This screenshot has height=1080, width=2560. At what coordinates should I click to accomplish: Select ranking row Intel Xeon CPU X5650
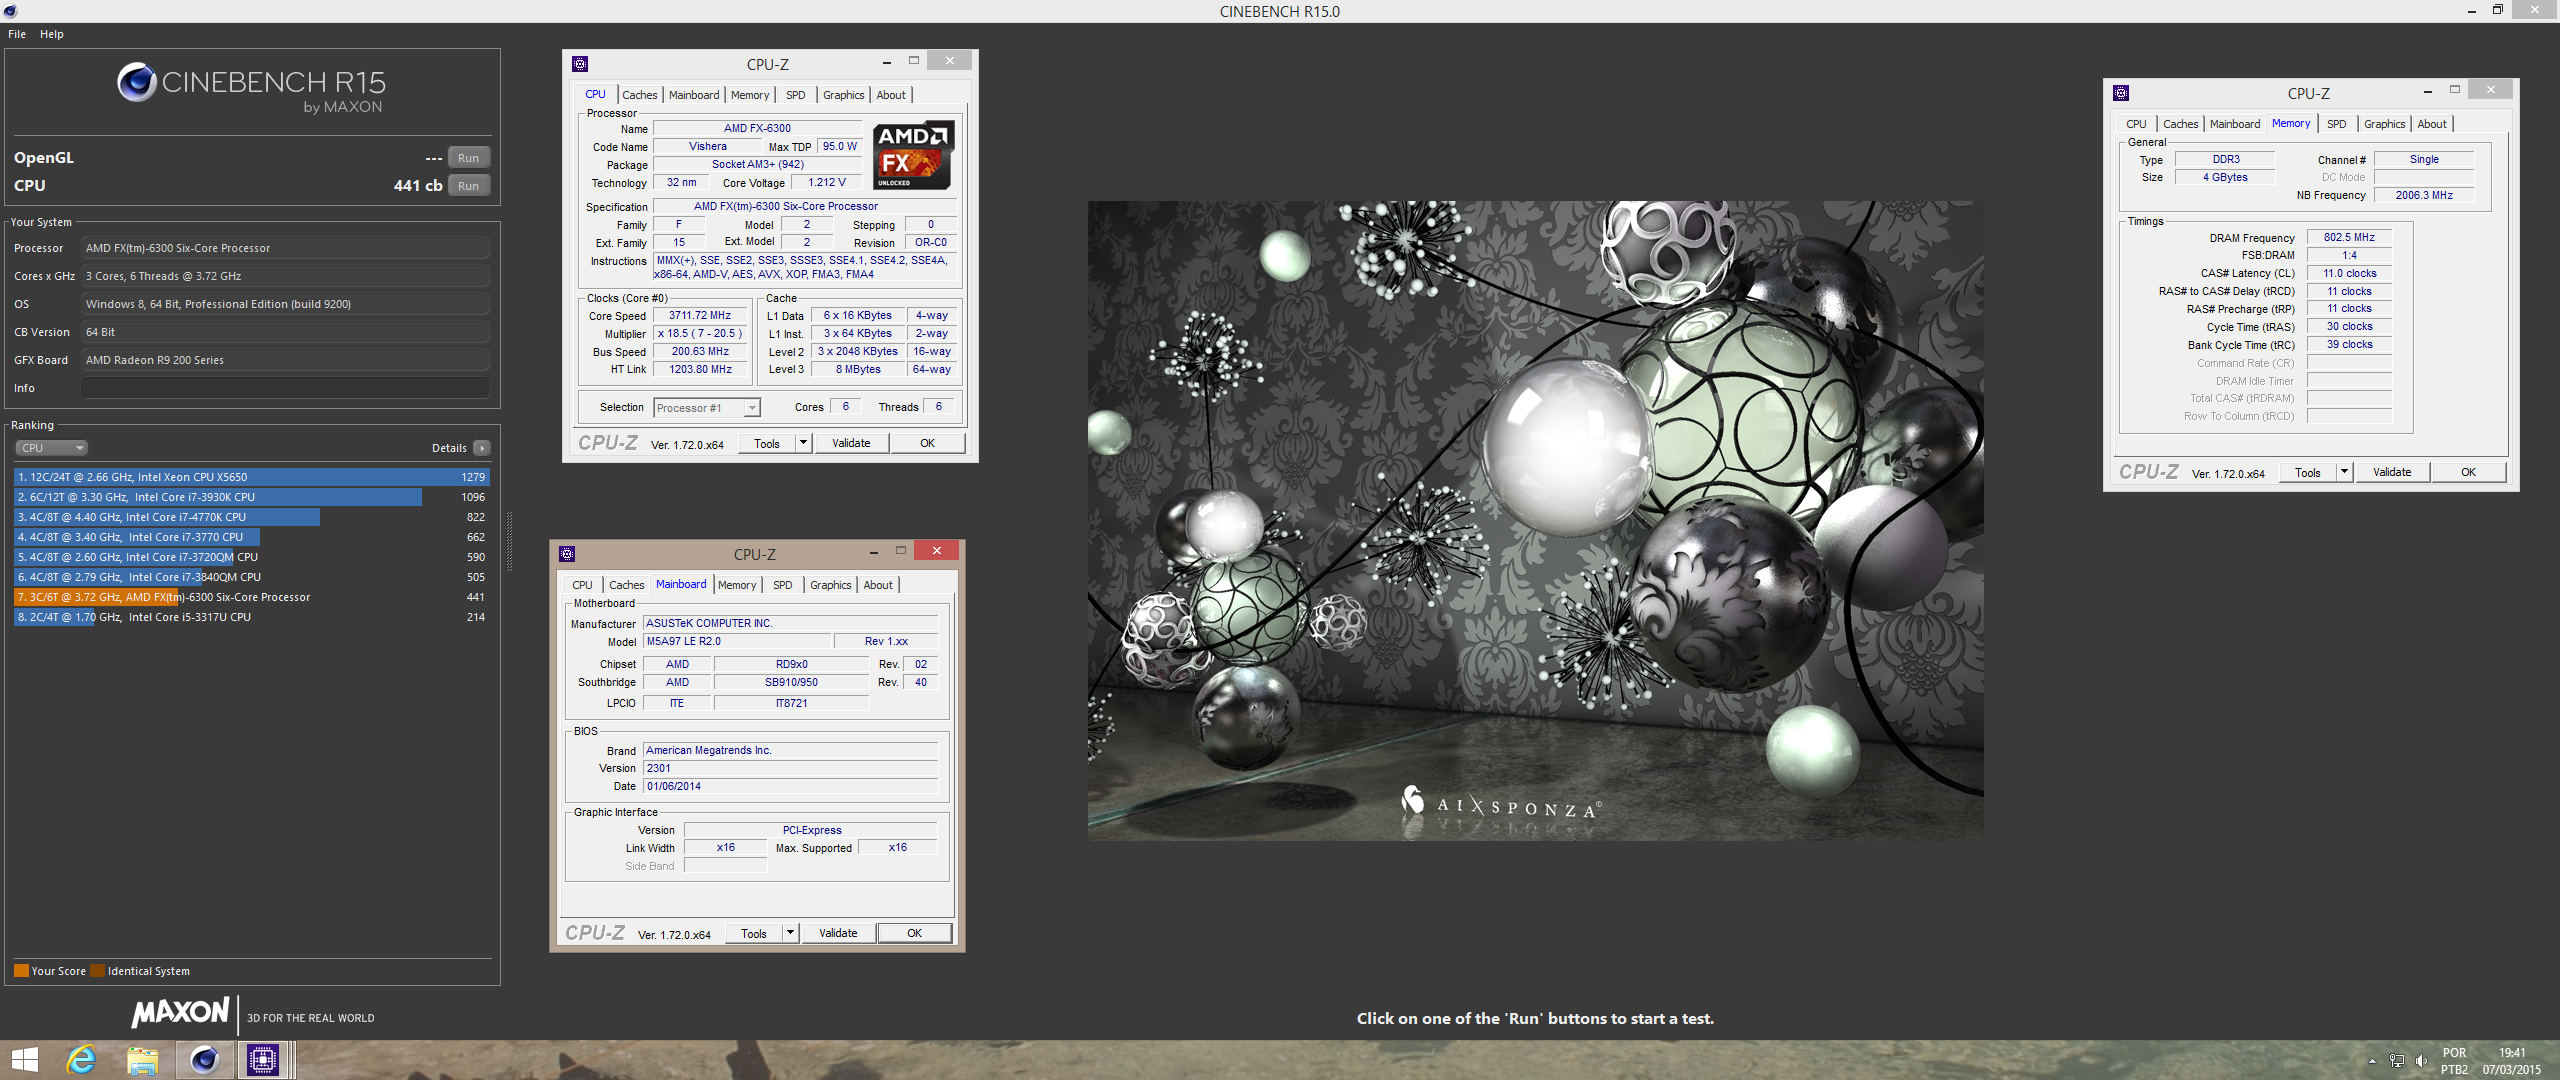[x=251, y=477]
